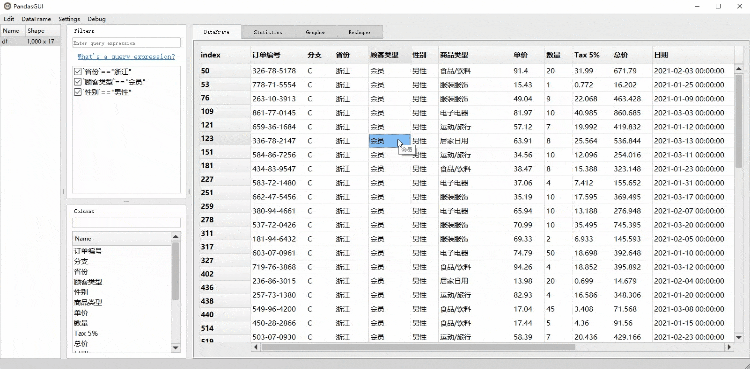Click date cell 2021-03-17 00:00:00

[693, 197]
